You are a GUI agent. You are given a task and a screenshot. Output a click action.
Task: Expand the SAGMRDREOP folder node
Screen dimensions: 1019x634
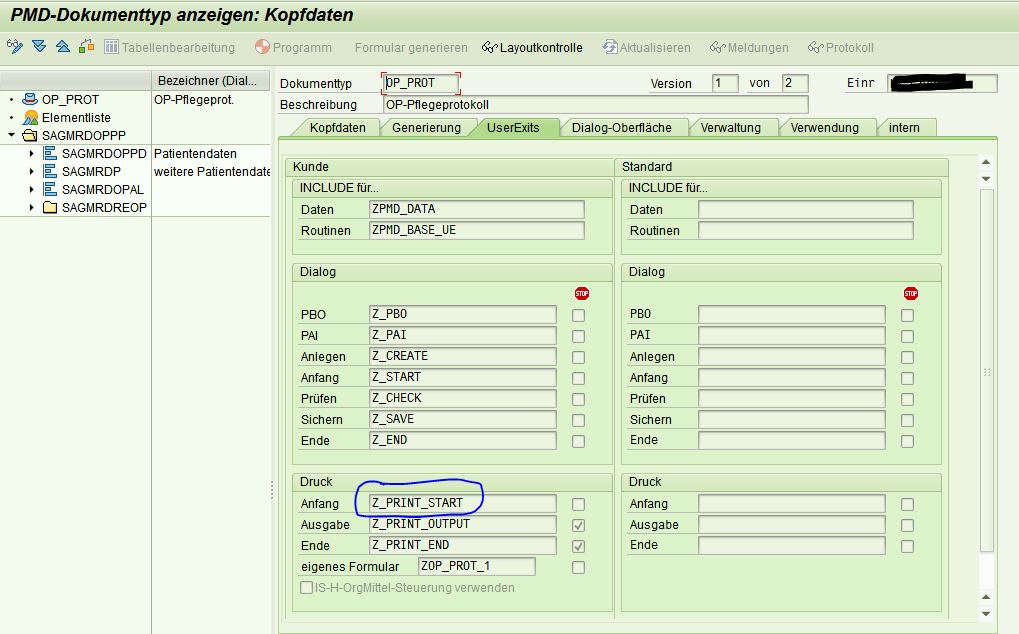[x=32, y=207]
